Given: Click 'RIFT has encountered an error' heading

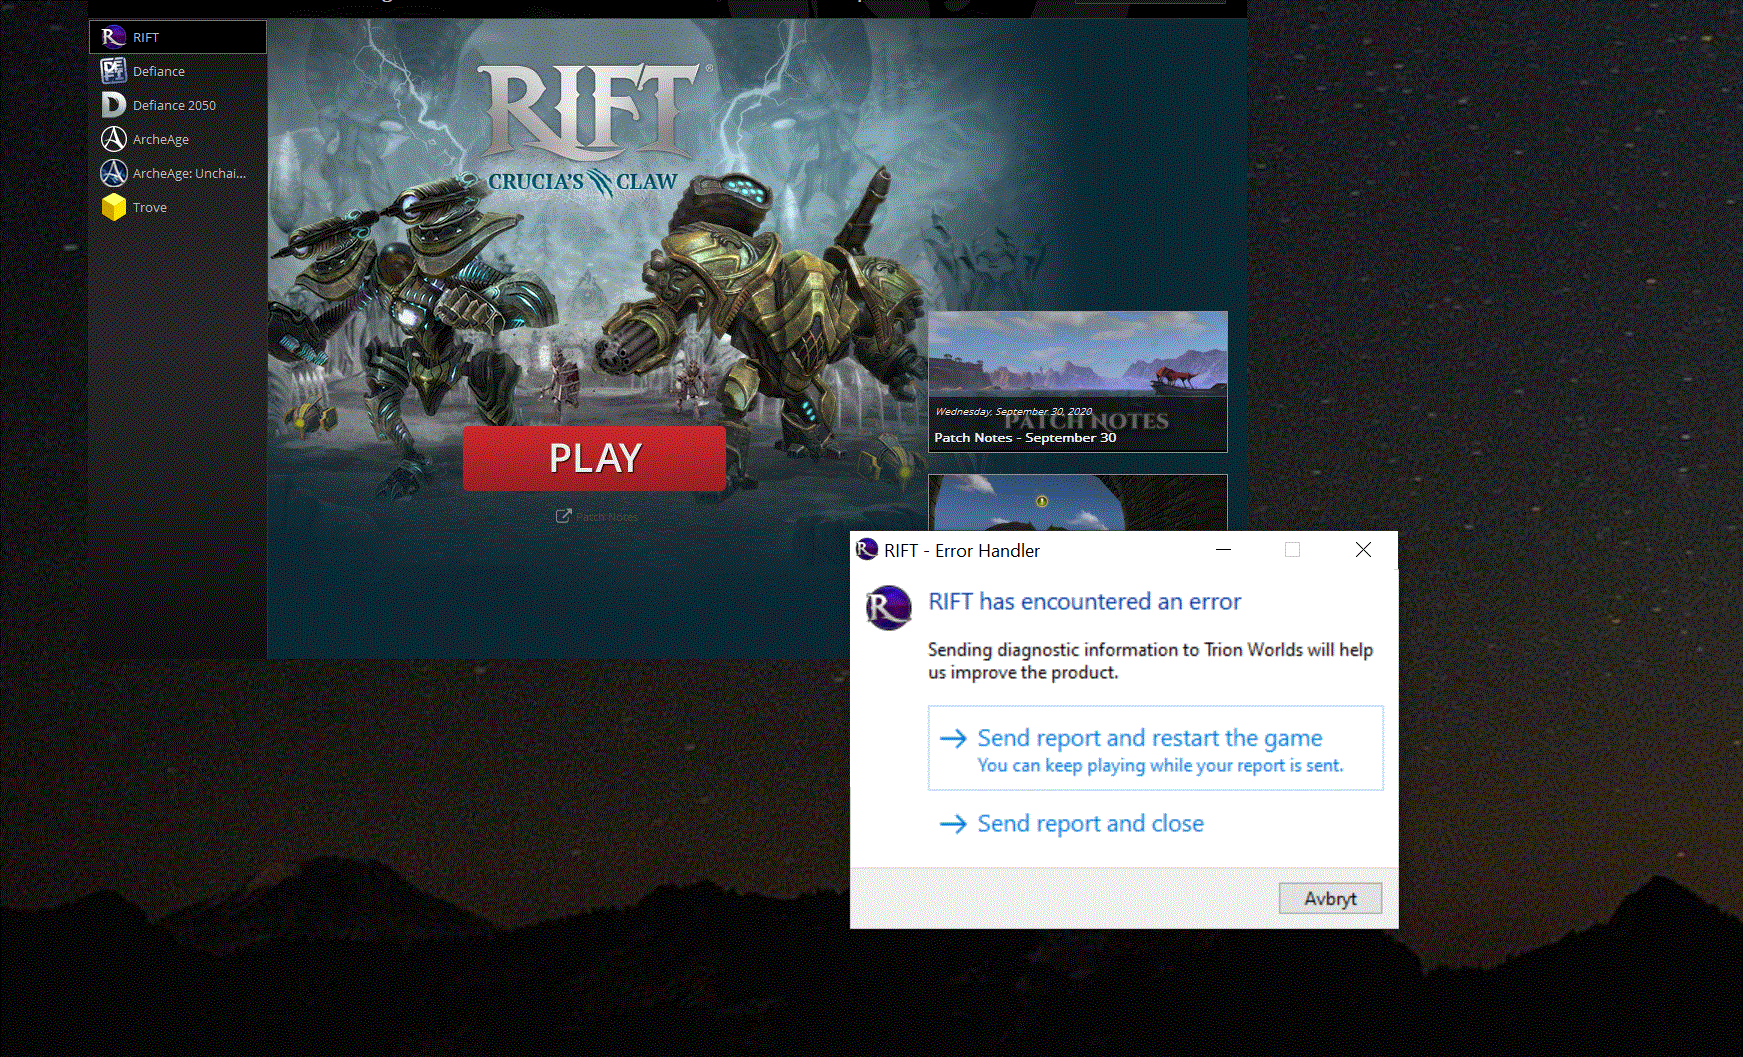Looking at the screenshot, I should [x=1085, y=601].
